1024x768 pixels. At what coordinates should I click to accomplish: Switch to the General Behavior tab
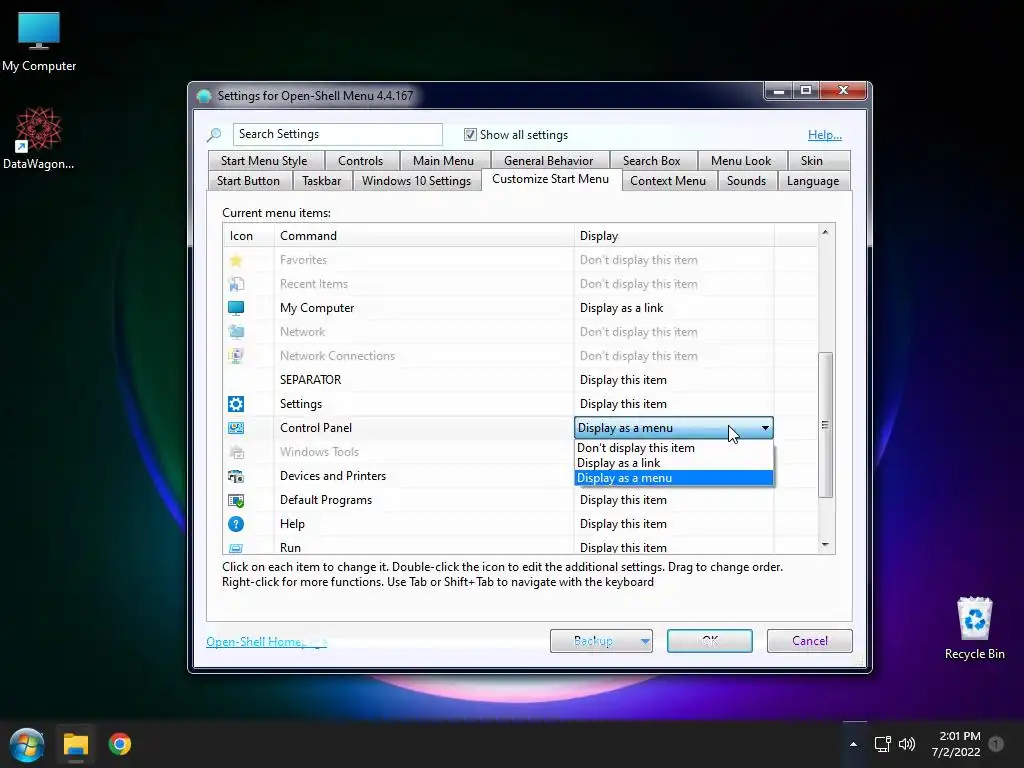coord(549,161)
